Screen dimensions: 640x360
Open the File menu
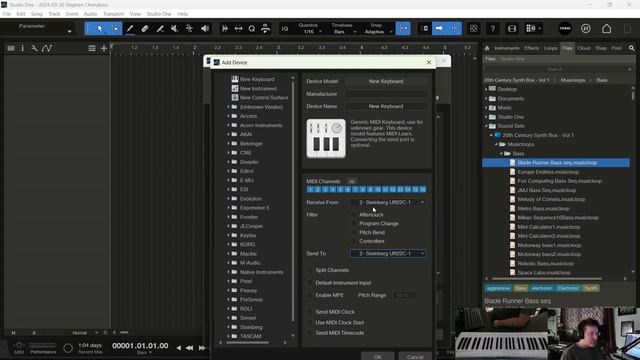click(x=7, y=14)
